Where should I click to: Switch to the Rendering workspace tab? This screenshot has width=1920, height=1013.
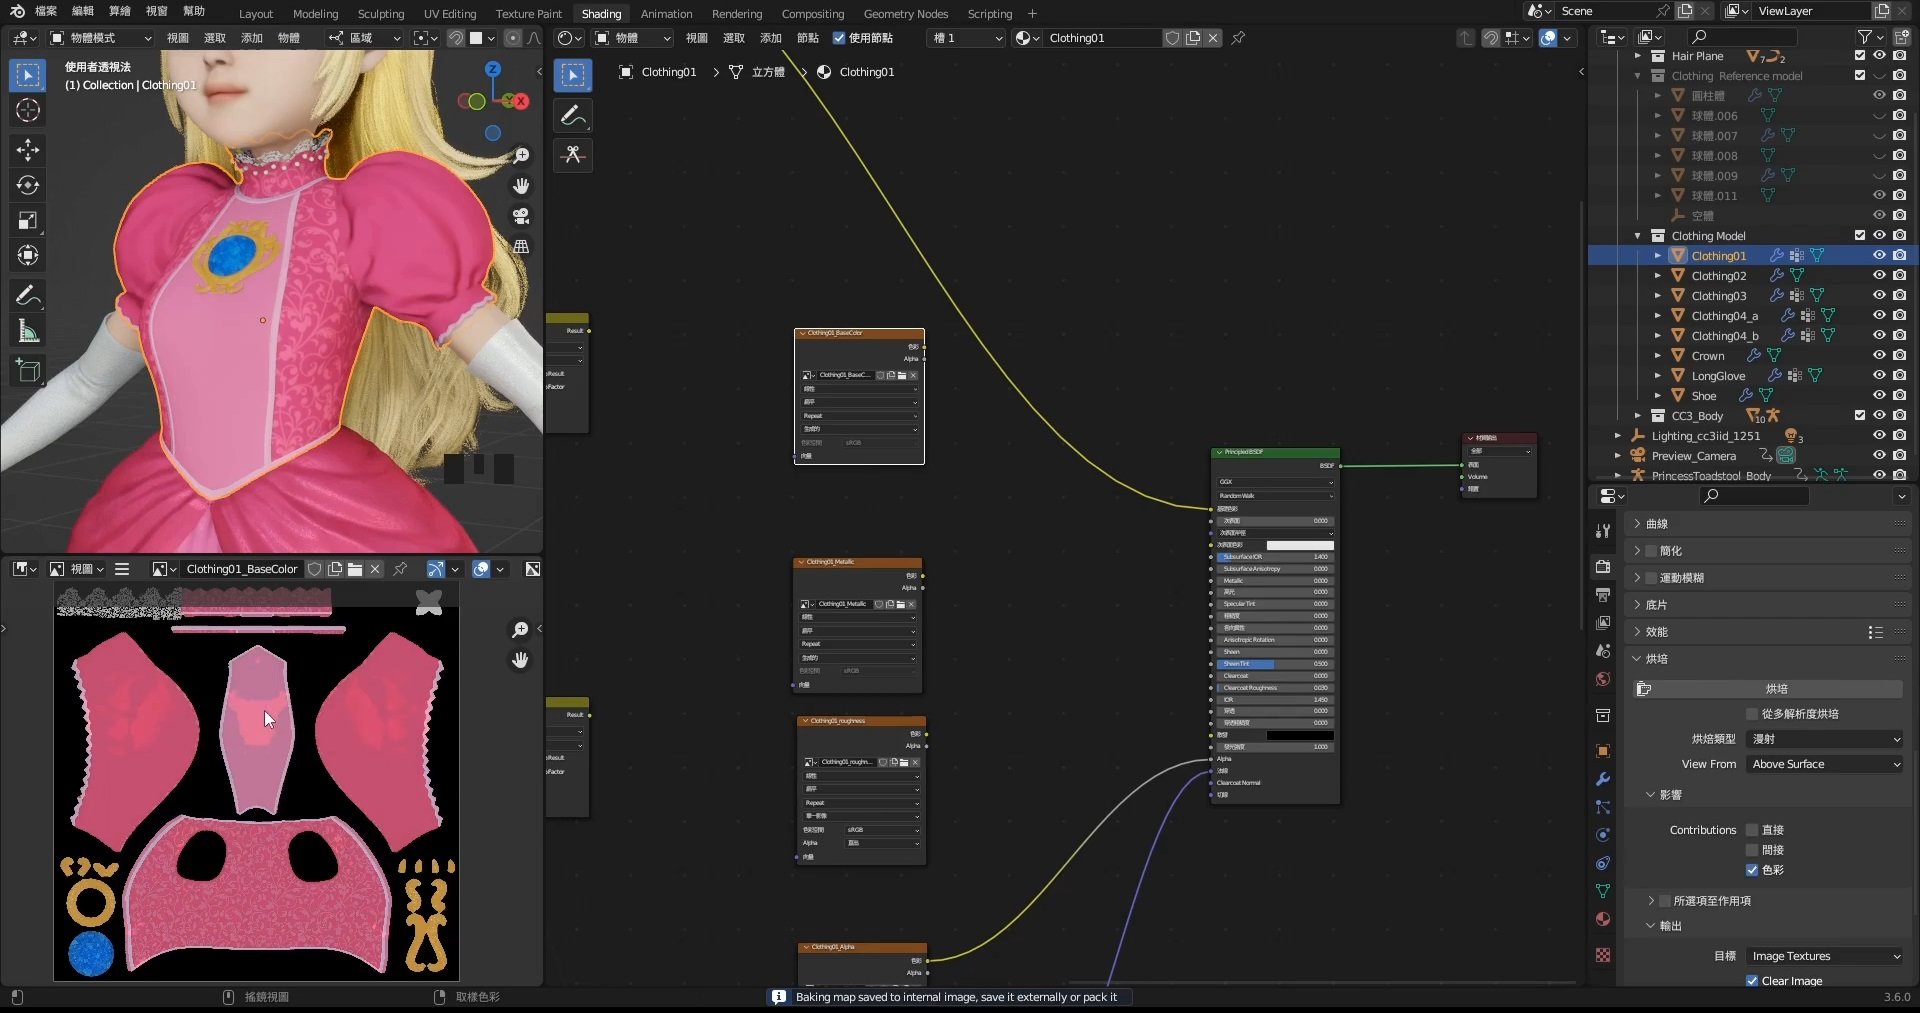point(737,14)
